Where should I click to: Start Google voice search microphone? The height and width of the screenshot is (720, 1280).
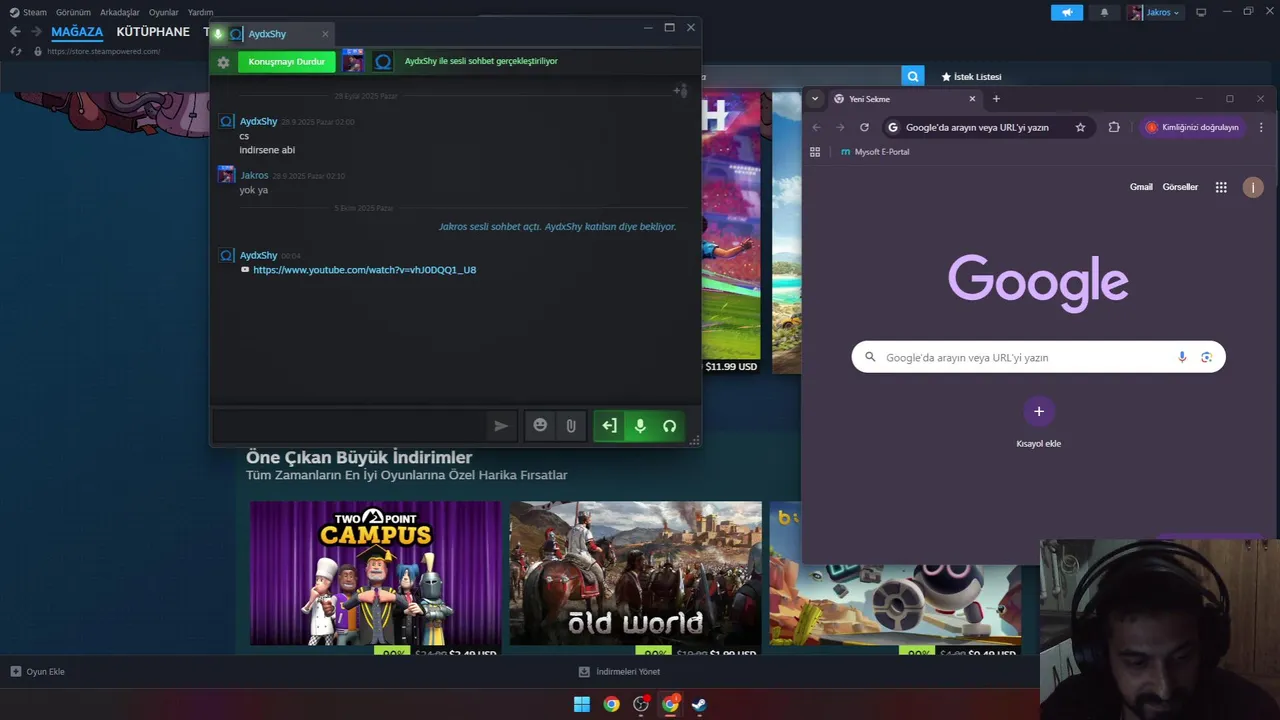(1182, 357)
